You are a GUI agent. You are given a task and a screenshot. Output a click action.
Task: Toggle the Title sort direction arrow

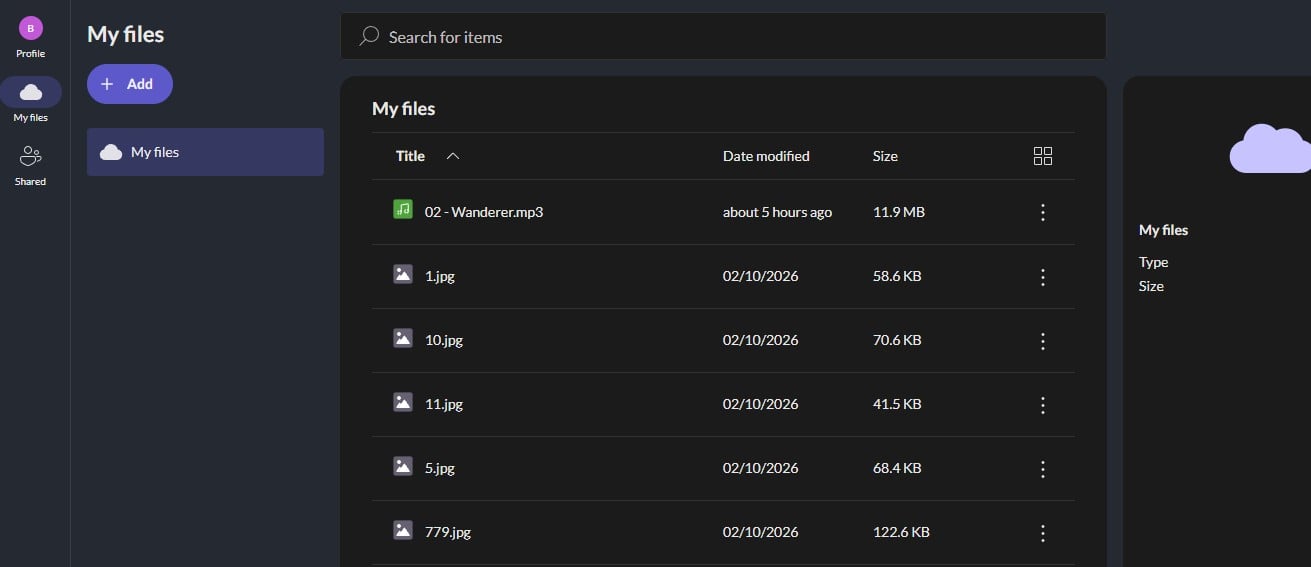click(x=453, y=156)
